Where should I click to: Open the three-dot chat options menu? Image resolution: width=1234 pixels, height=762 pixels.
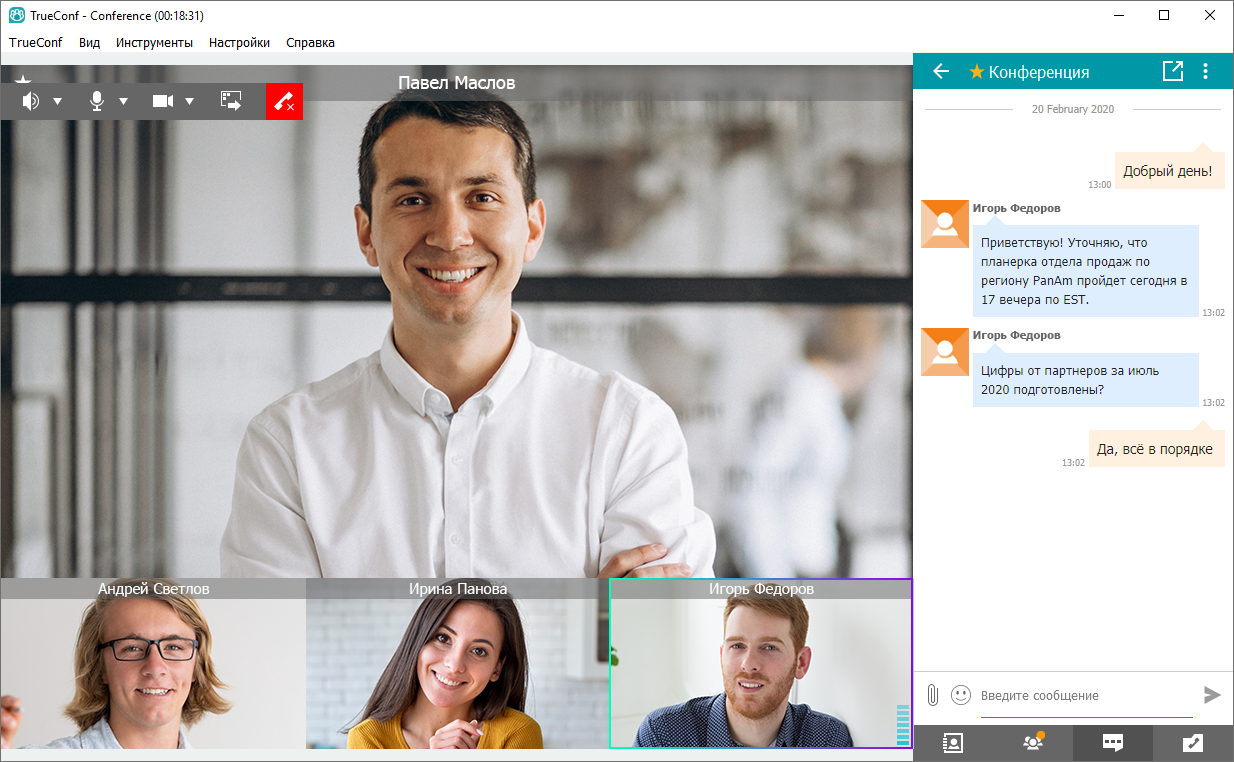click(x=1205, y=71)
